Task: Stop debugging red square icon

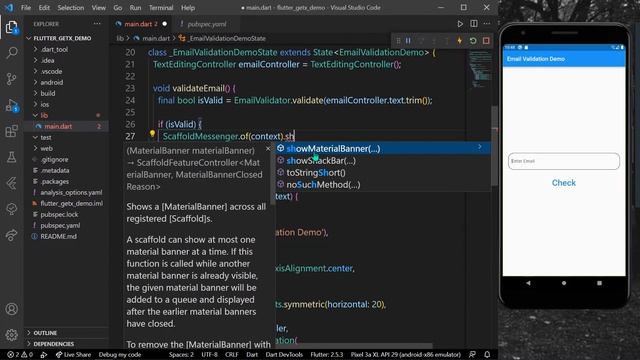Action: [x=486, y=41]
